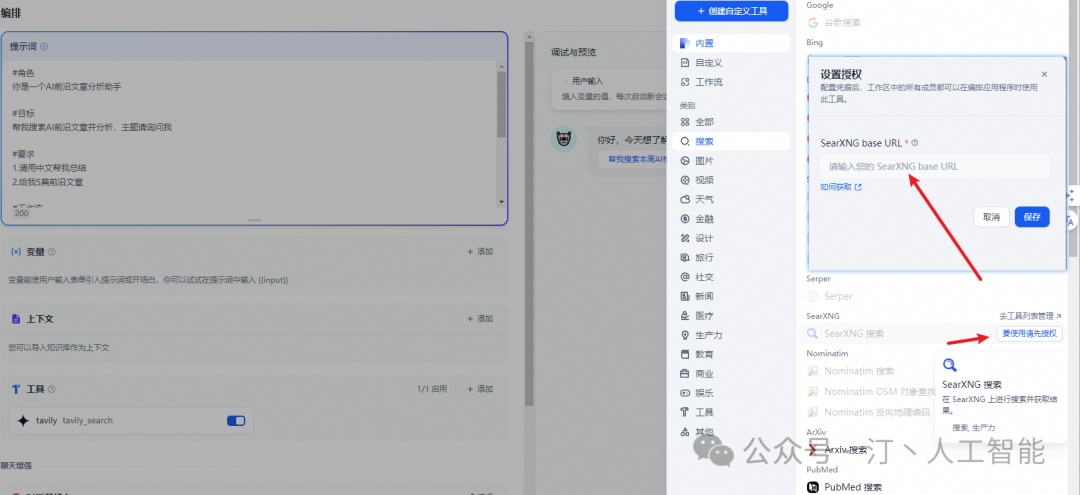Click the SearXNG base URL input field
This screenshot has width=1080, height=495.
pos(935,166)
